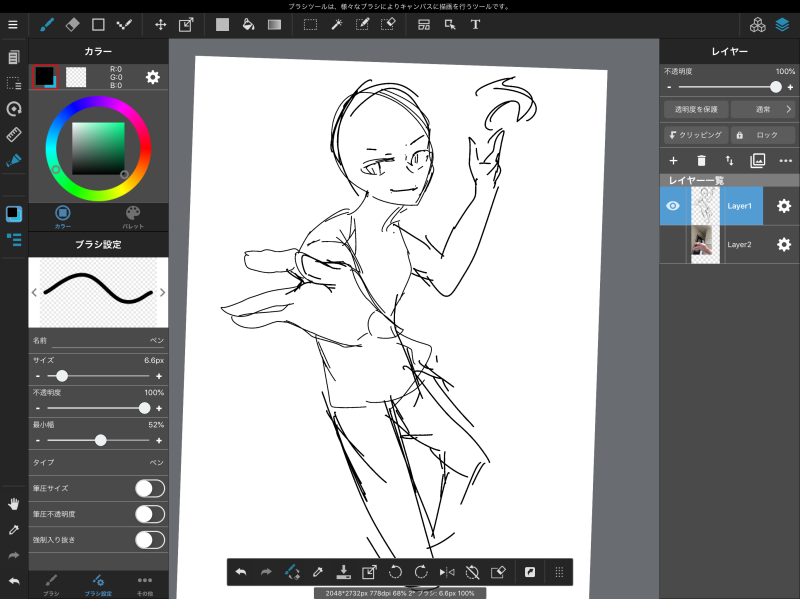Screen dimensions: 800x599
Task: Select the Eraser tool in top toolbar
Action: (x=72, y=24)
